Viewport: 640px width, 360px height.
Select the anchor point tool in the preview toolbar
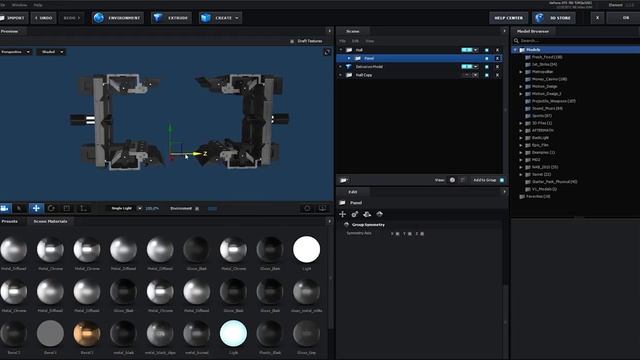point(83,208)
